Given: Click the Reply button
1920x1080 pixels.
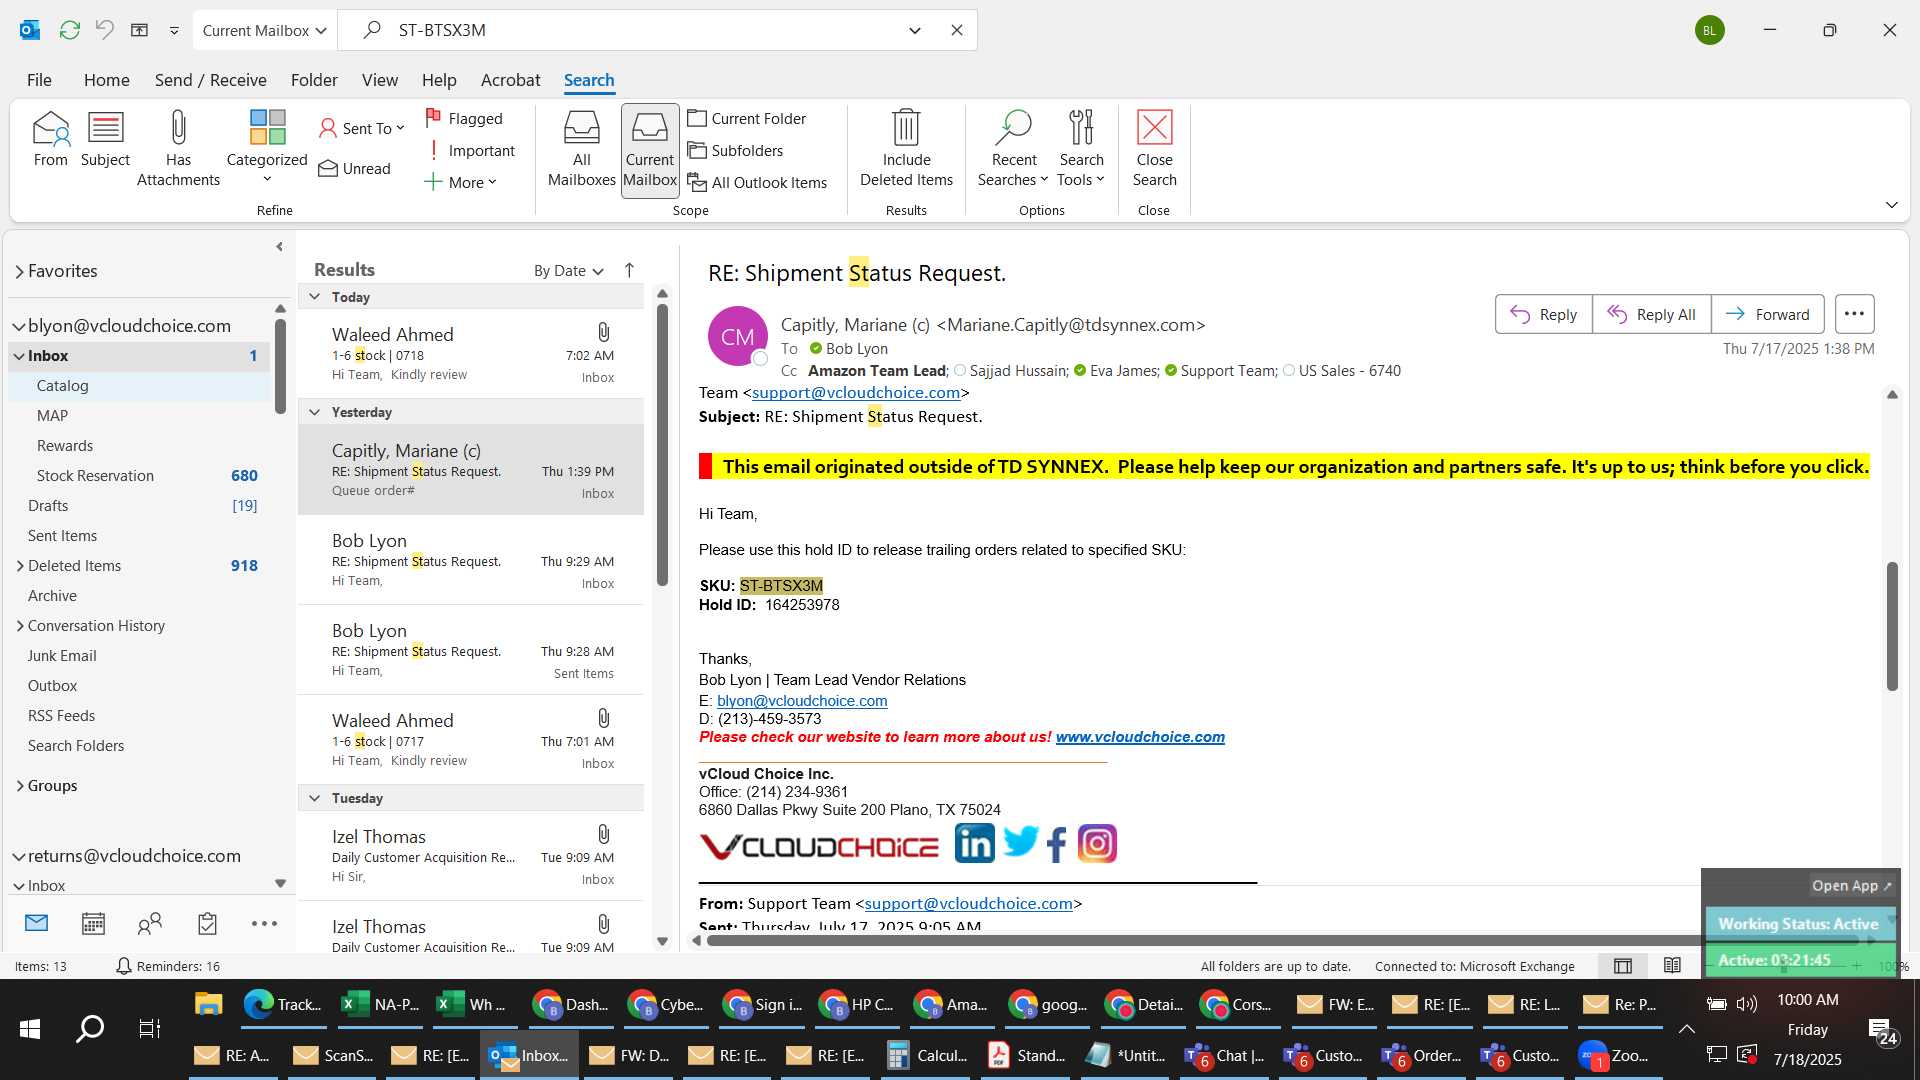Looking at the screenshot, I should click(x=1543, y=314).
